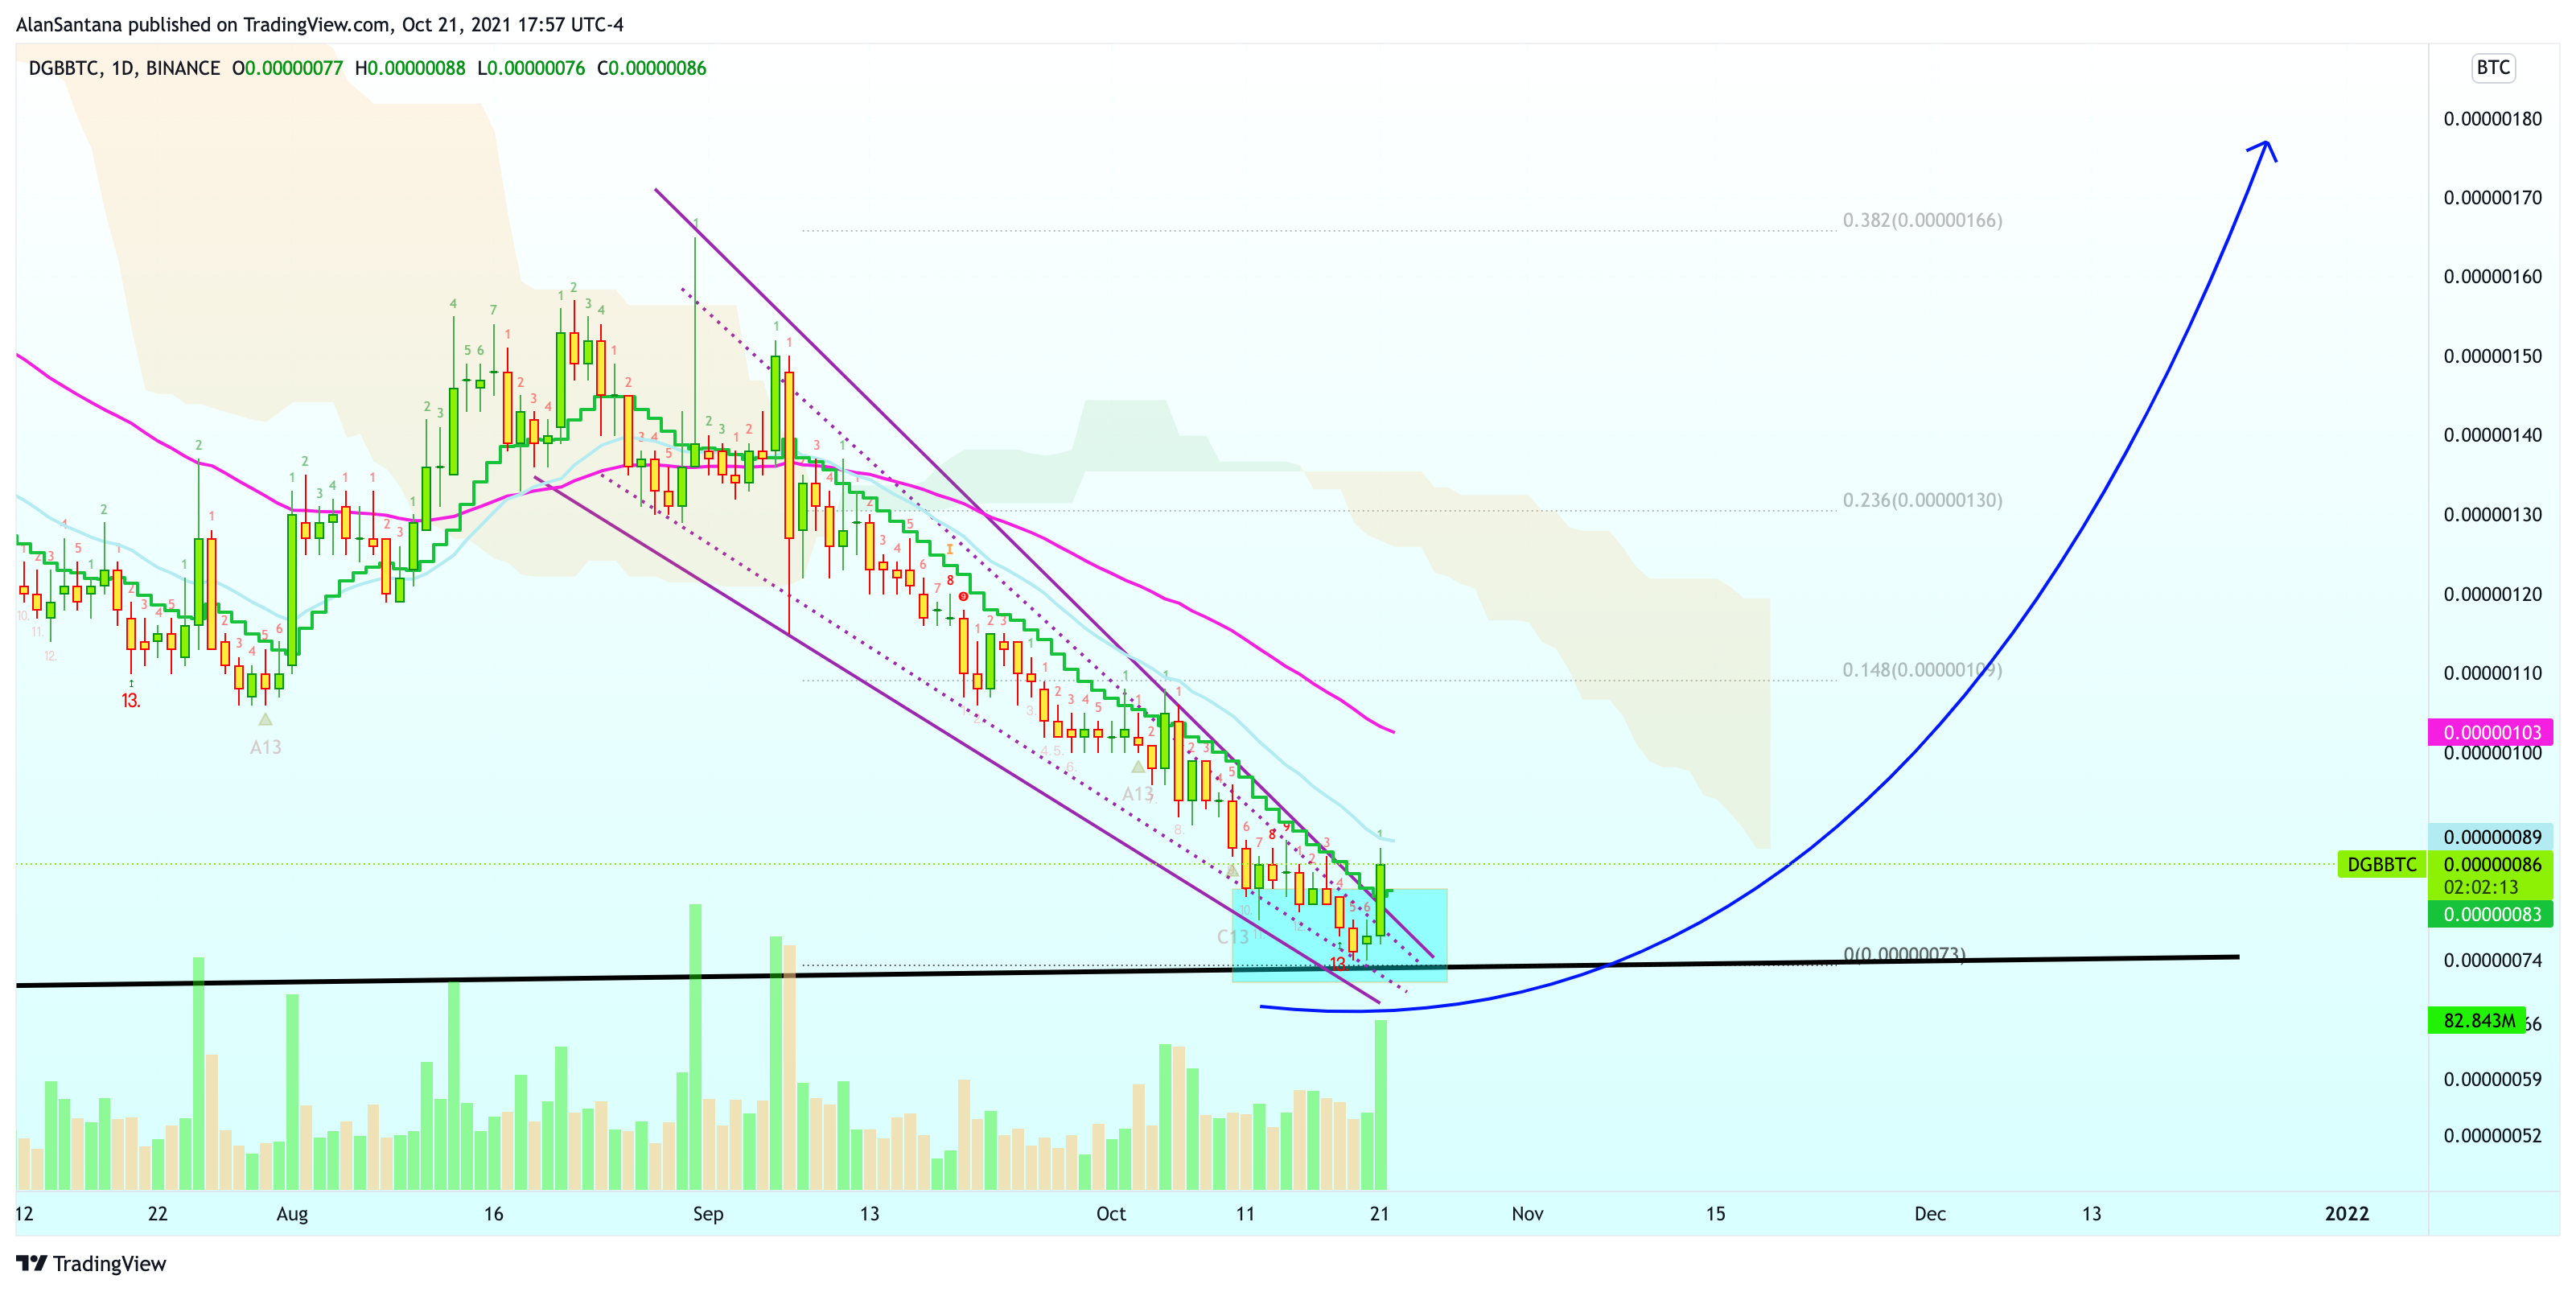Click the 0(0.00000073) Fibonacci label
The width and height of the screenshot is (2576, 1292).
[x=1904, y=954]
